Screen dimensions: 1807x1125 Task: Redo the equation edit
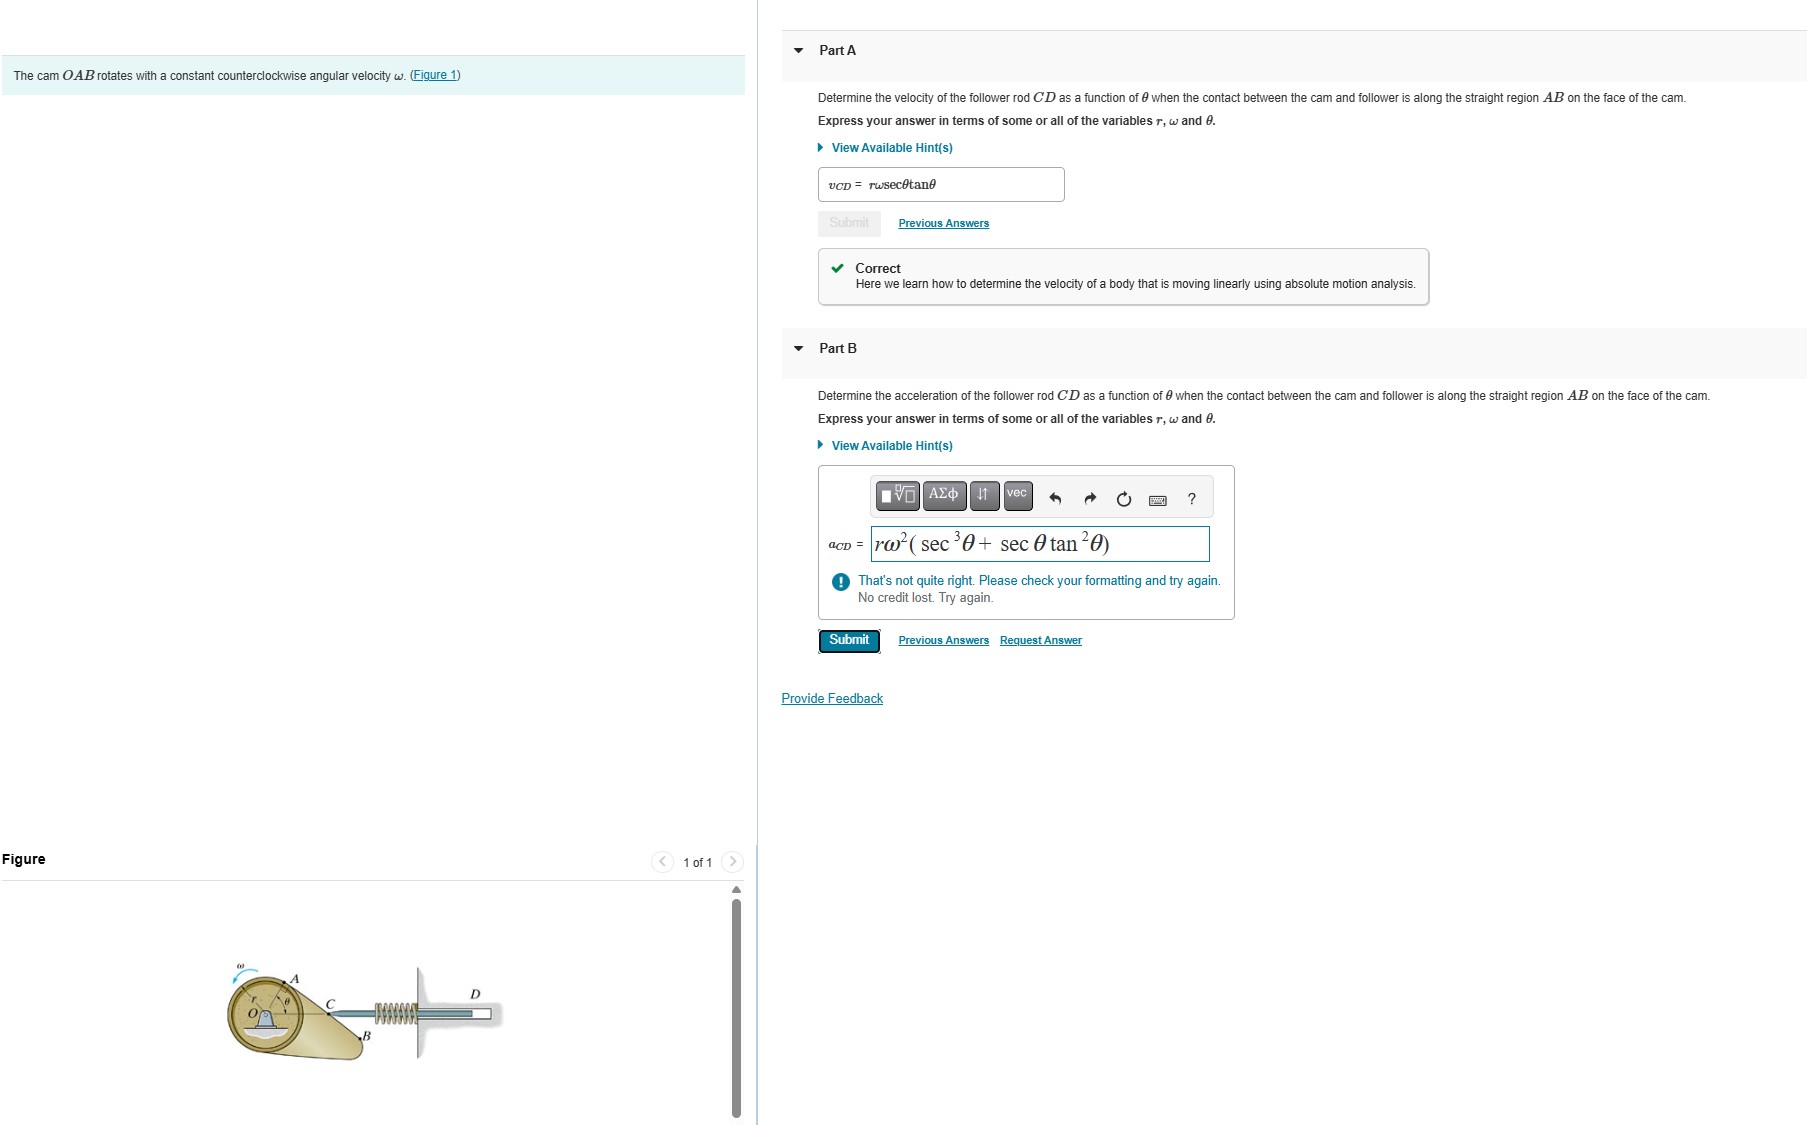tap(1090, 496)
